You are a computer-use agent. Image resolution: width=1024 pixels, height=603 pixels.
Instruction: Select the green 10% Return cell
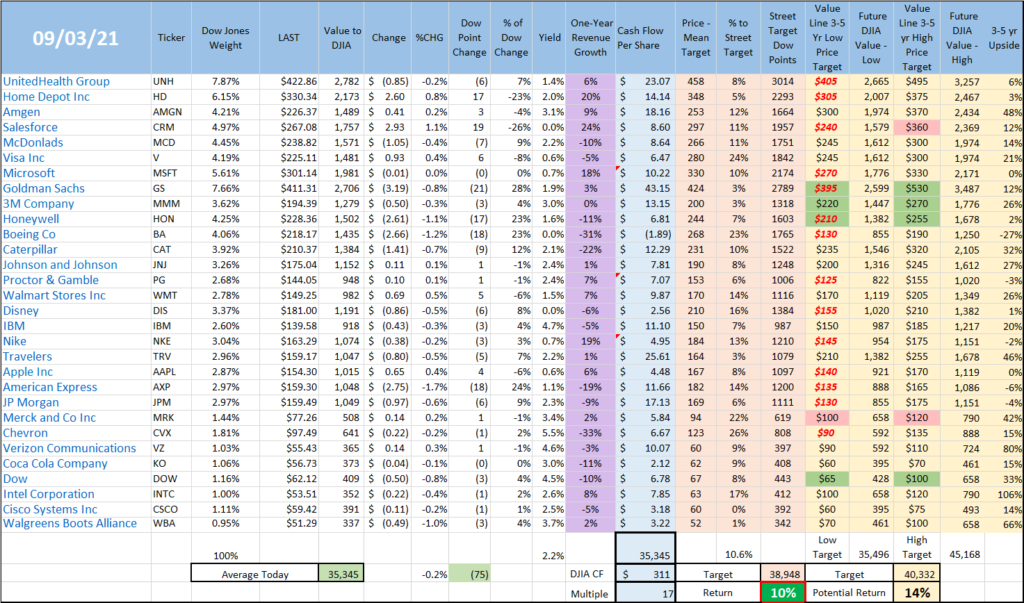[x=782, y=593]
